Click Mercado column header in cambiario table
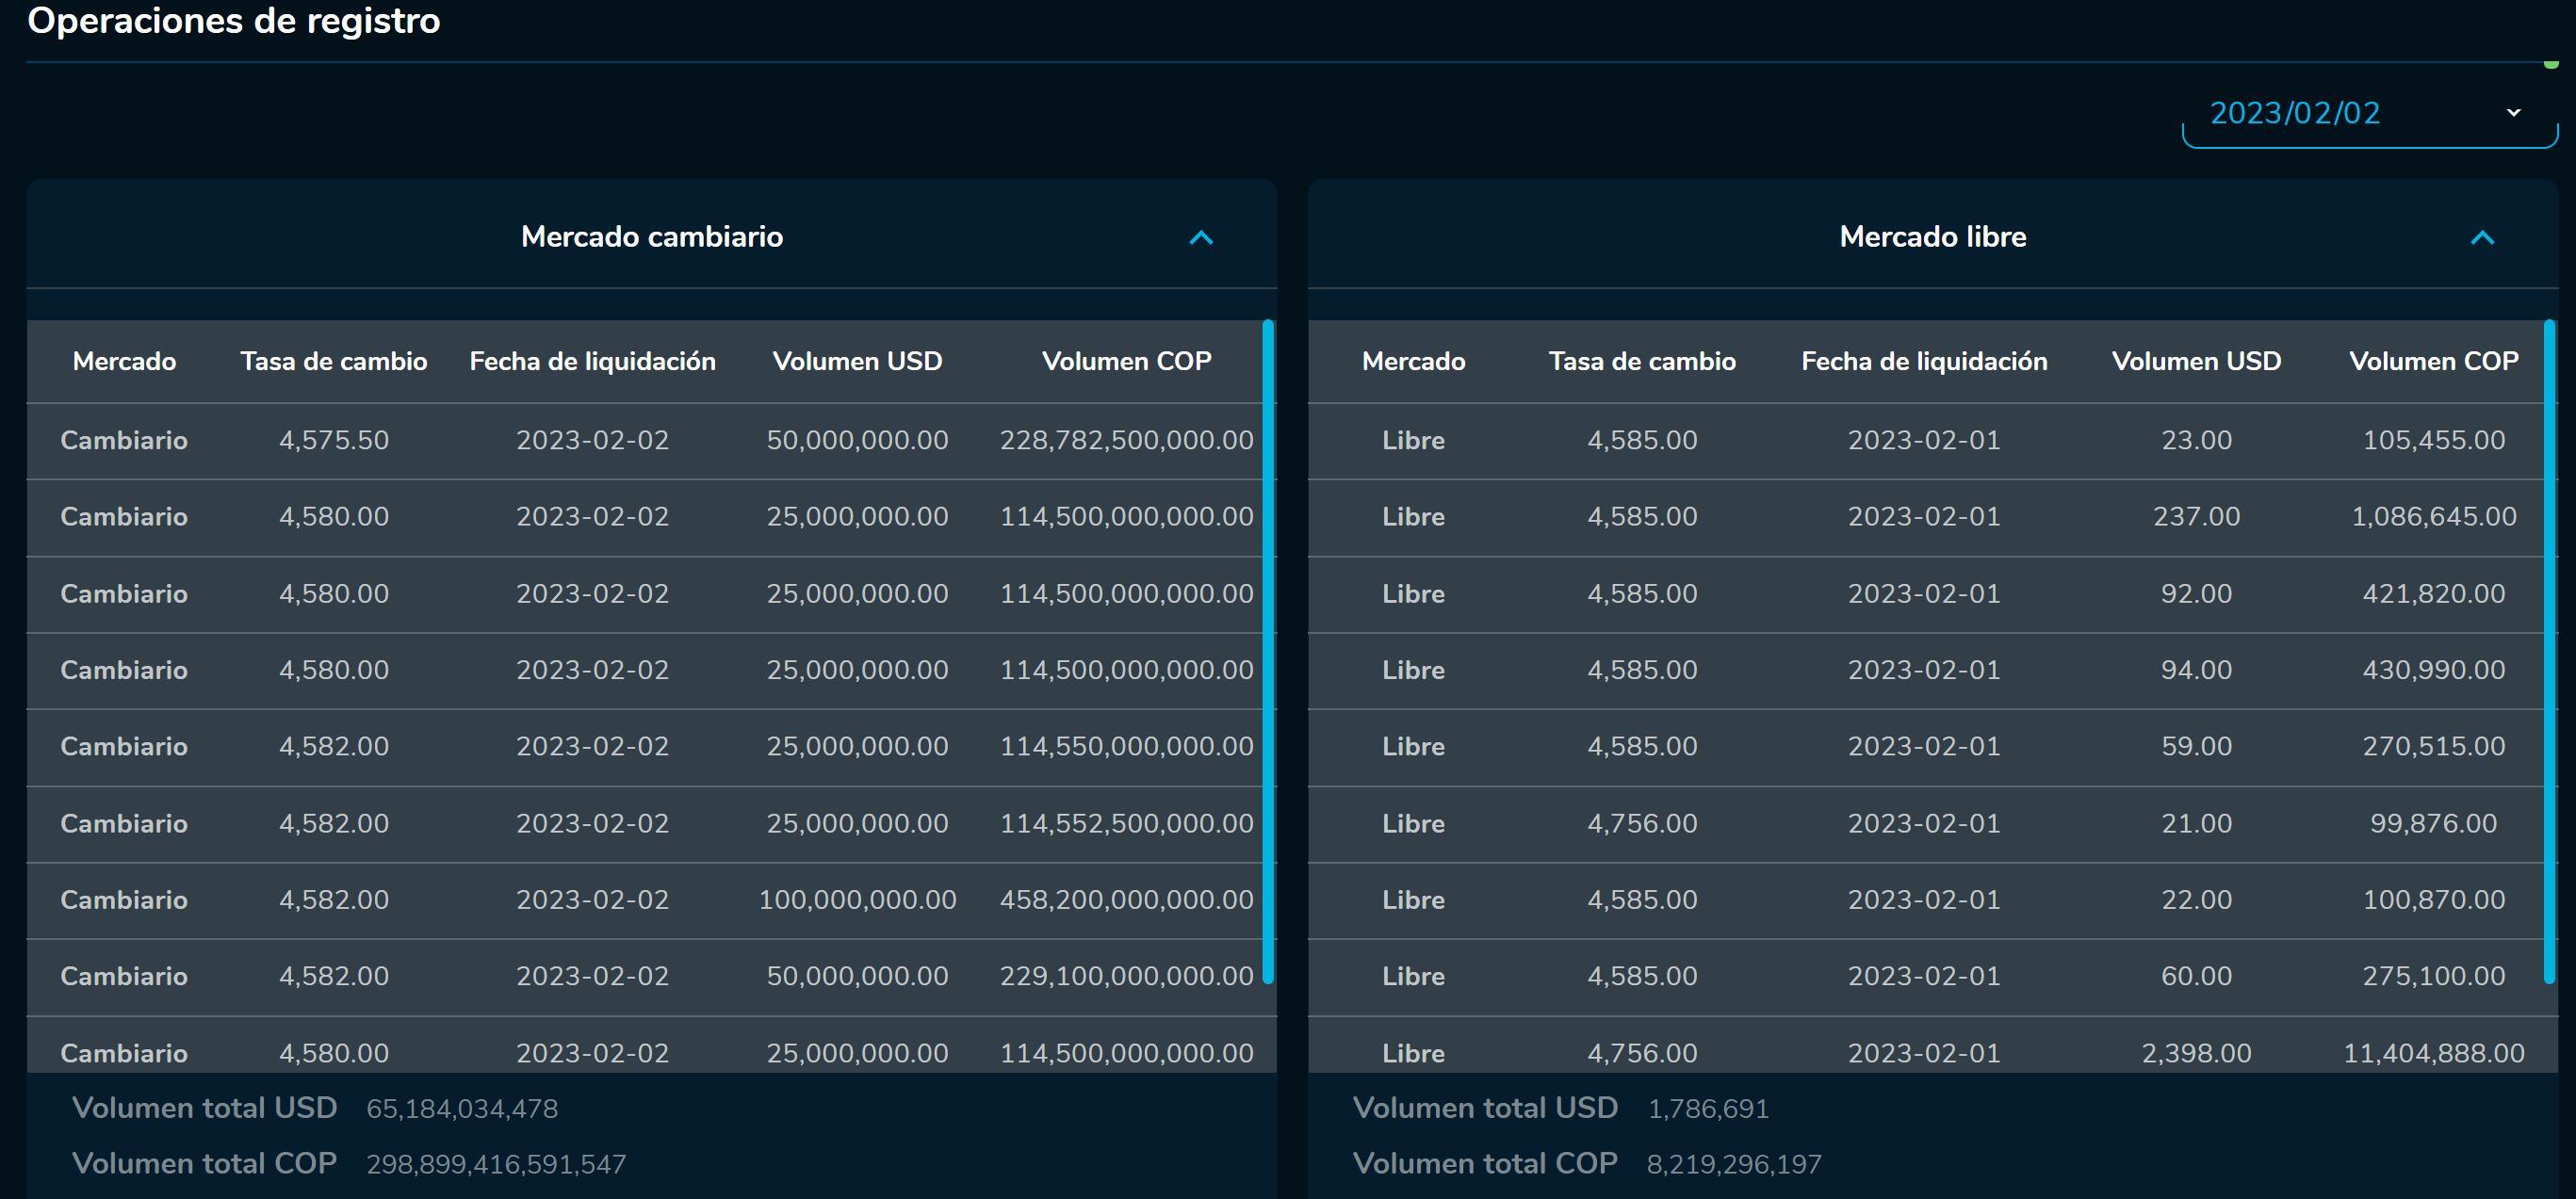 tap(124, 361)
